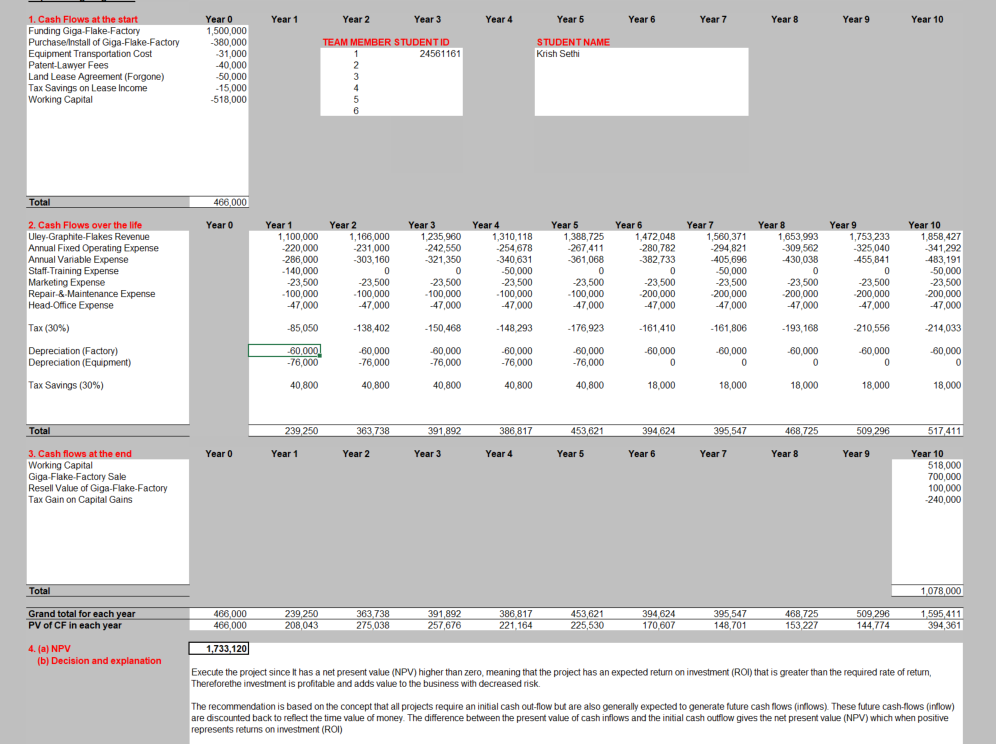Image resolution: width=996 pixels, height=744 pixels.
Task: Click Year 10 present value 394,361
Action: click(944, 625)
